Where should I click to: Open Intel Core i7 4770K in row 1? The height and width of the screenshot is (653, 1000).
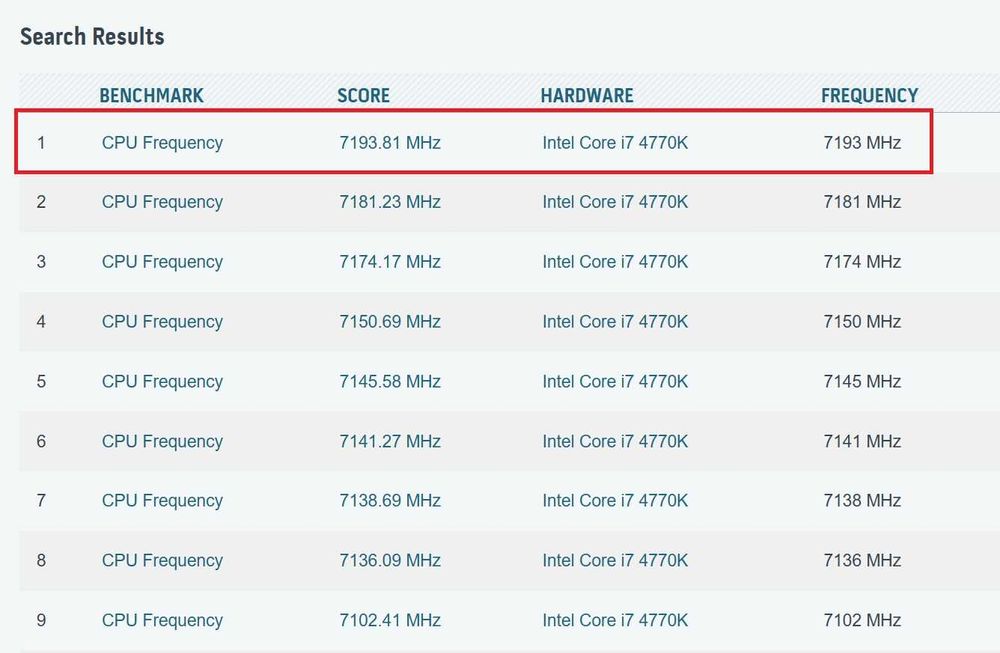(x=615, y=142)
